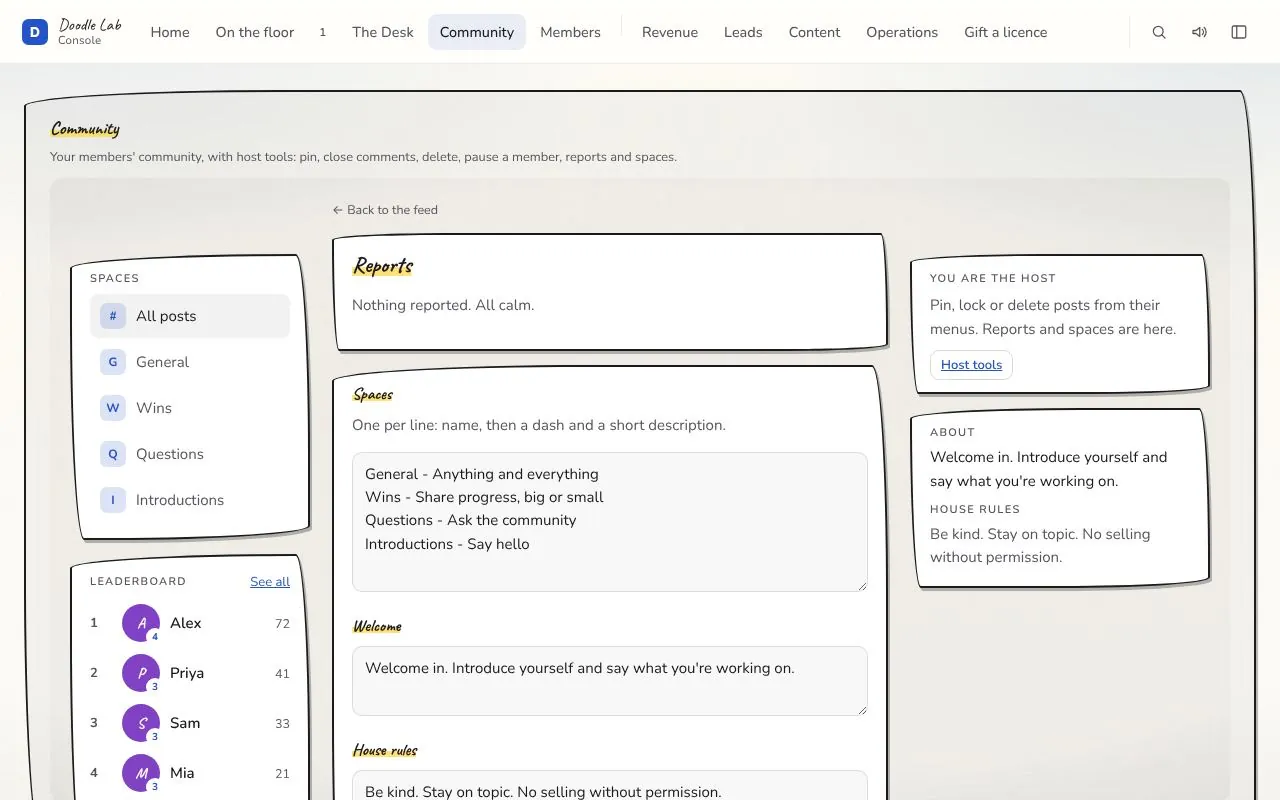The height and width of the screenshot is (800, 1280).
Task: Click Back to the feed link
Action: tap(385, 210)
